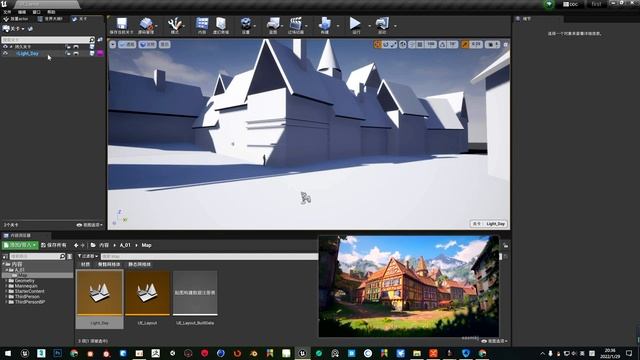Open dropdown arrow next to Cinematics icon
This screenshot has height=360, width=640.
tap(306, 26)
